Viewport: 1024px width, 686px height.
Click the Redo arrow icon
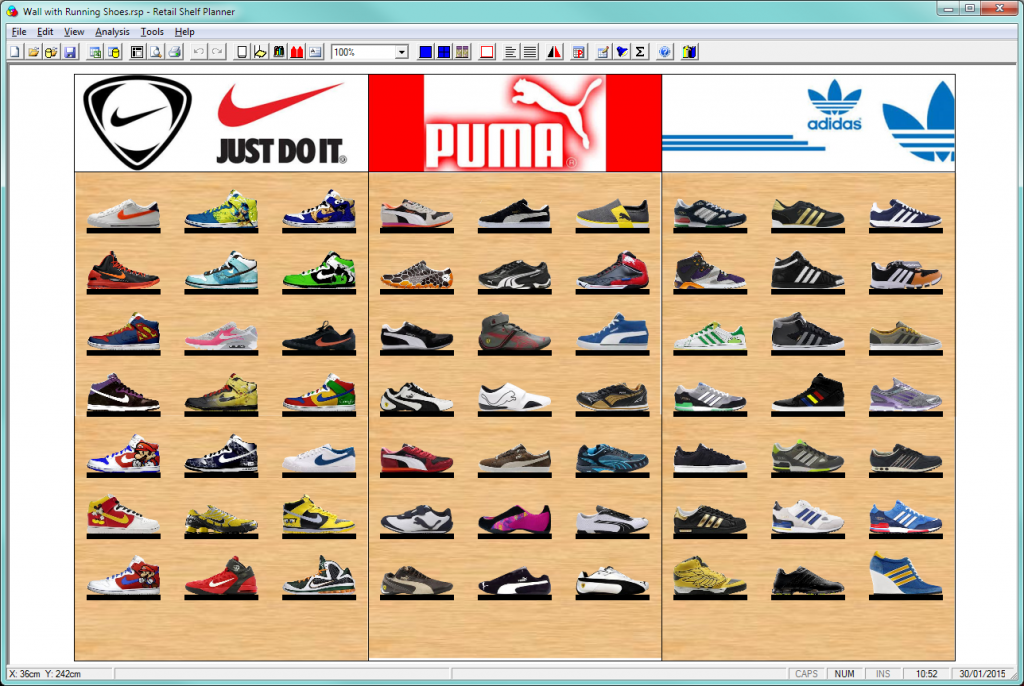click(x=217, y=52)
